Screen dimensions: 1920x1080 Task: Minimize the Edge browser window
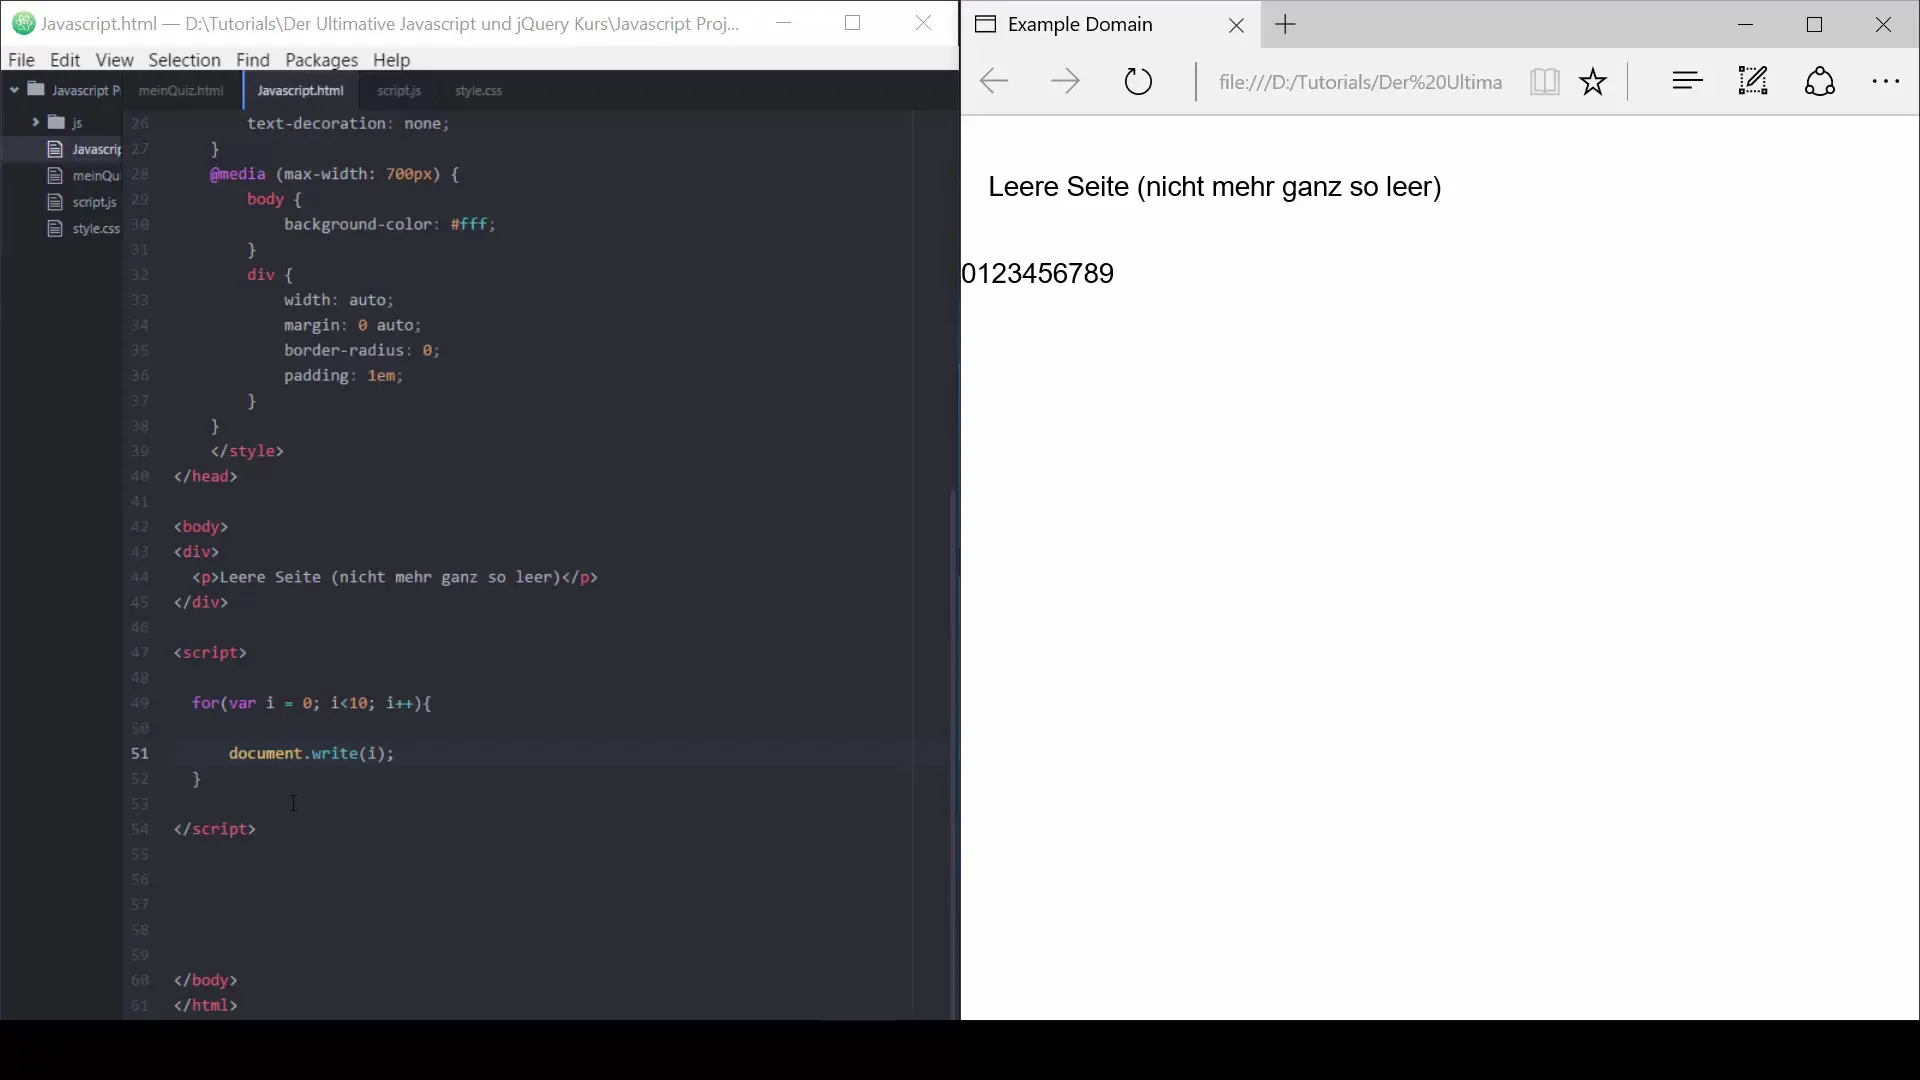tap(1747, 25)
